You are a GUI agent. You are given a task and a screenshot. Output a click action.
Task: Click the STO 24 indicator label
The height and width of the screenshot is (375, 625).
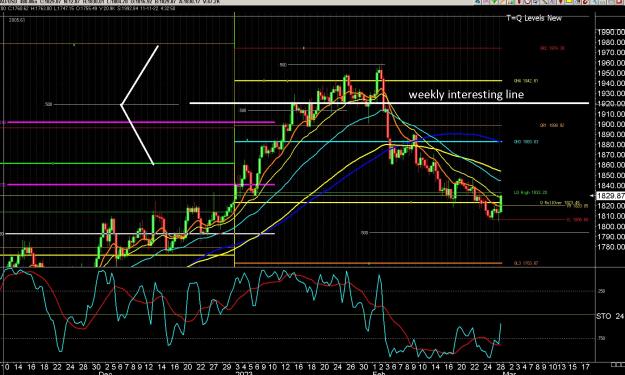pyautogui.click(x=610, y=316)
